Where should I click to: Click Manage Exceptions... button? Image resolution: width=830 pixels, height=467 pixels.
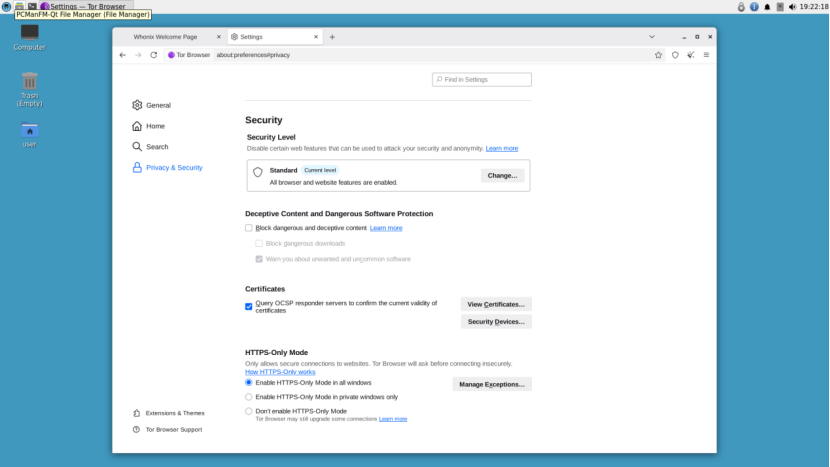click(492, 384)
